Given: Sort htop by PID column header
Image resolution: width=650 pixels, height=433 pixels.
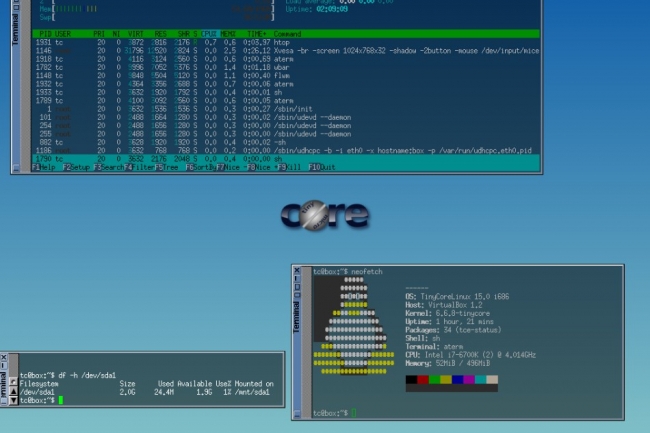Looking at the screenshot, I should pos(45,34).
